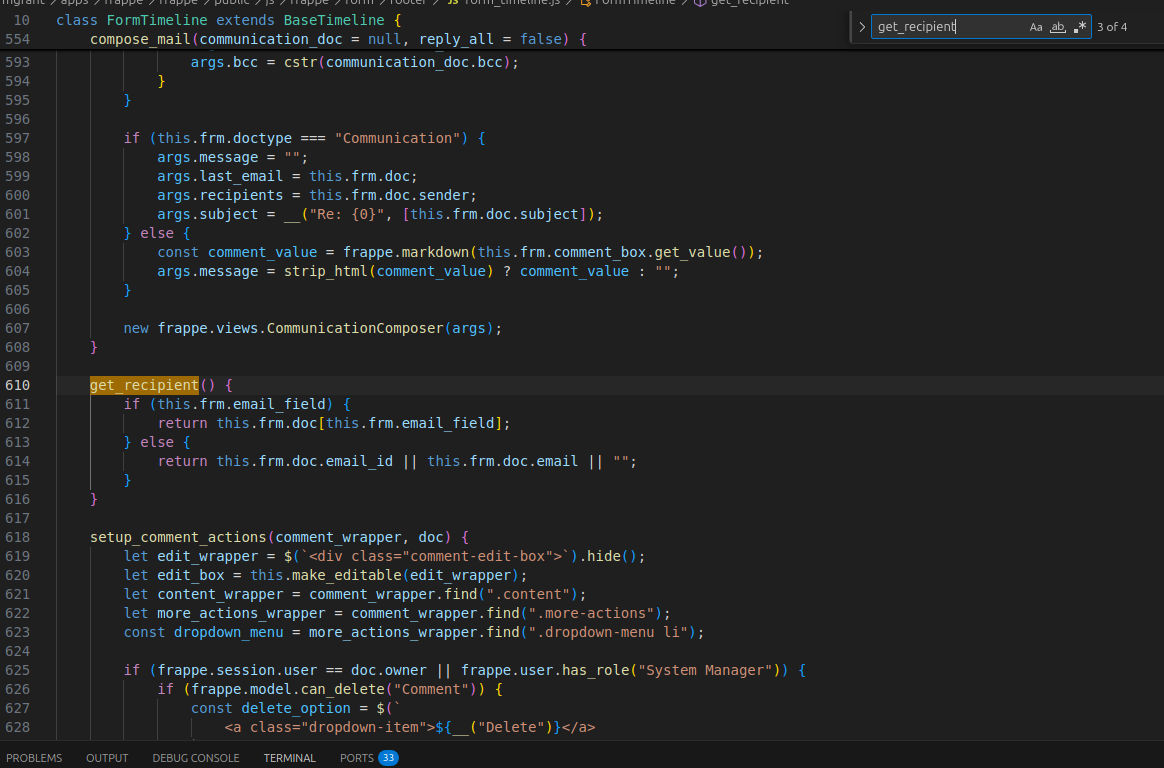Switch to the TERMINAL tab
Image resolution: width=1164 pixels, height=768 pixels.
pyautogui.click(x=289, y=758)
